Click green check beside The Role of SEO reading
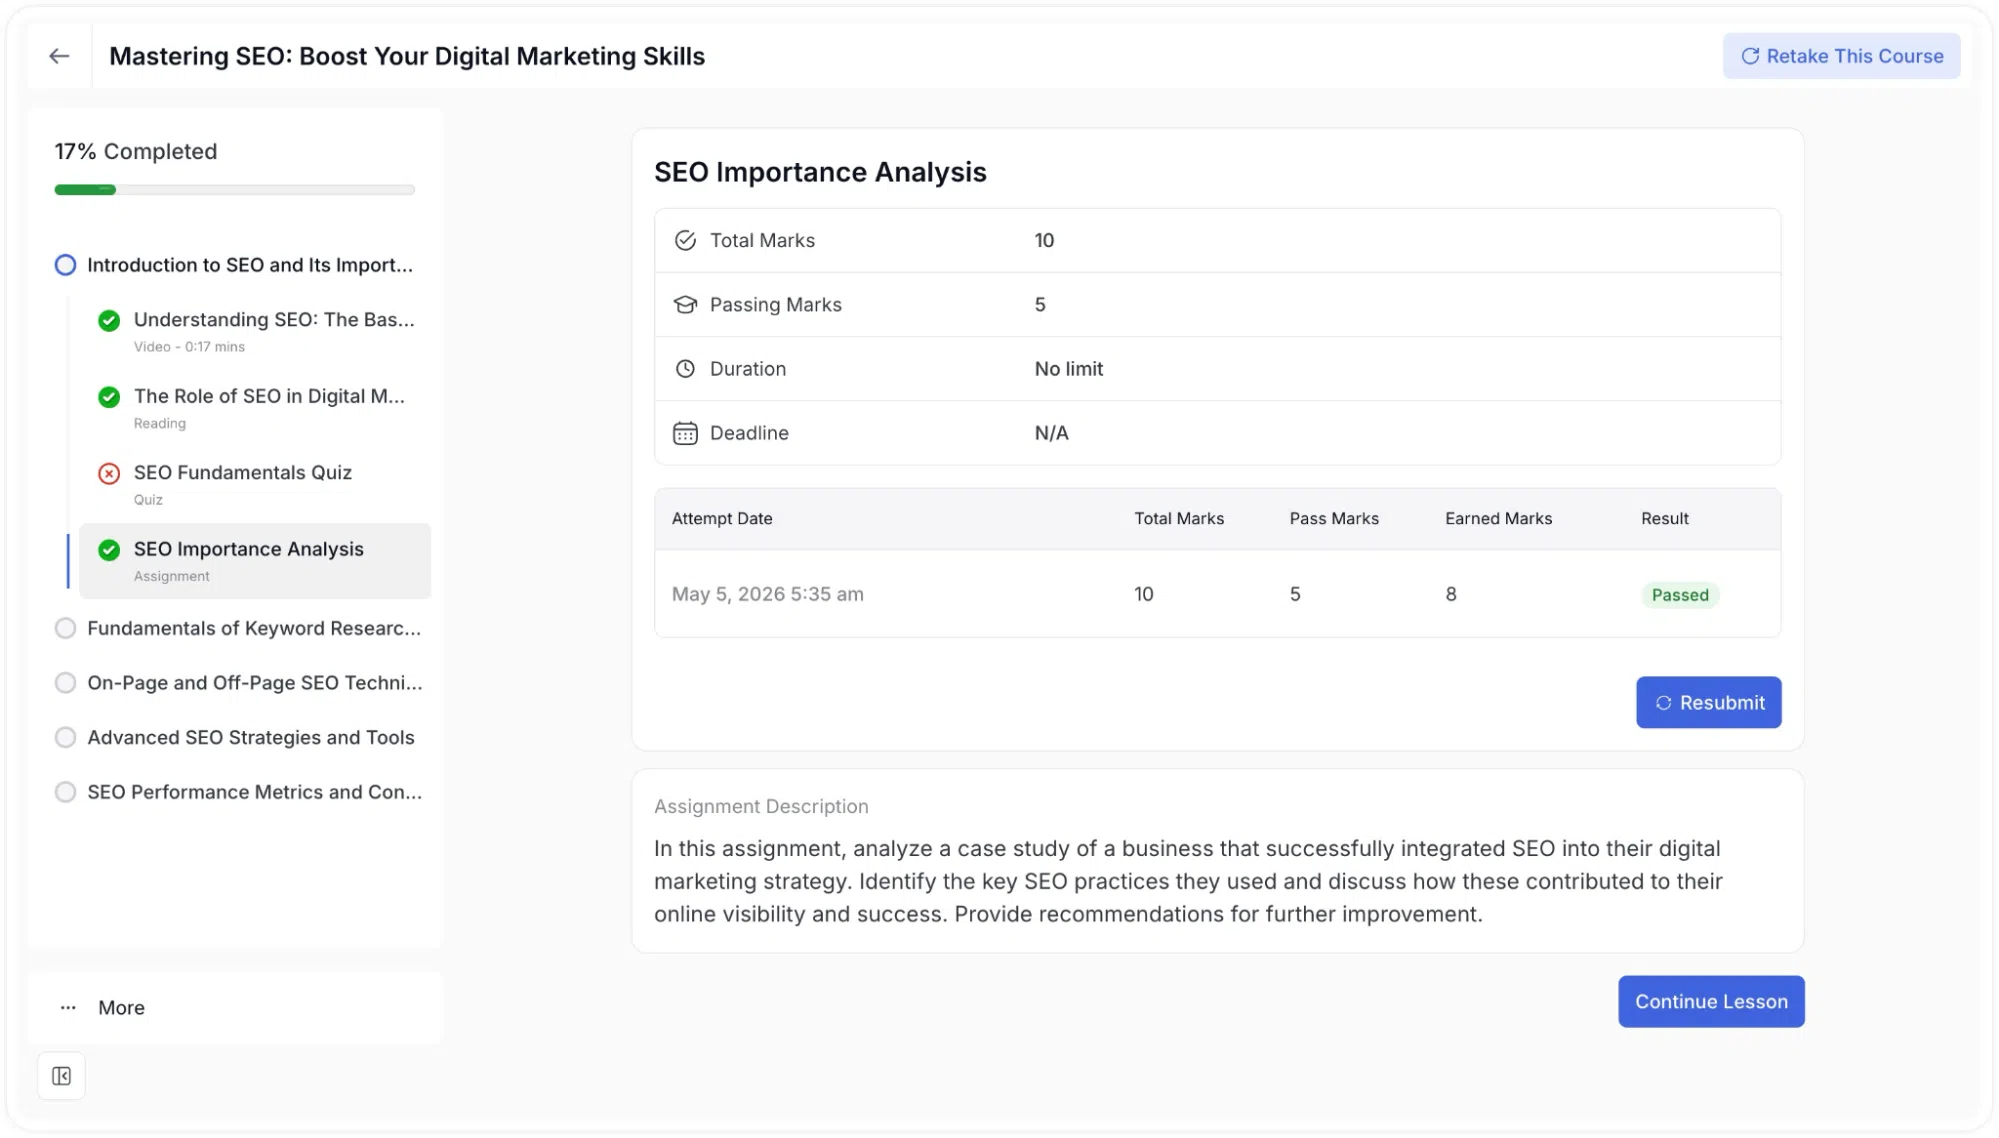 [x=109, y=397]
